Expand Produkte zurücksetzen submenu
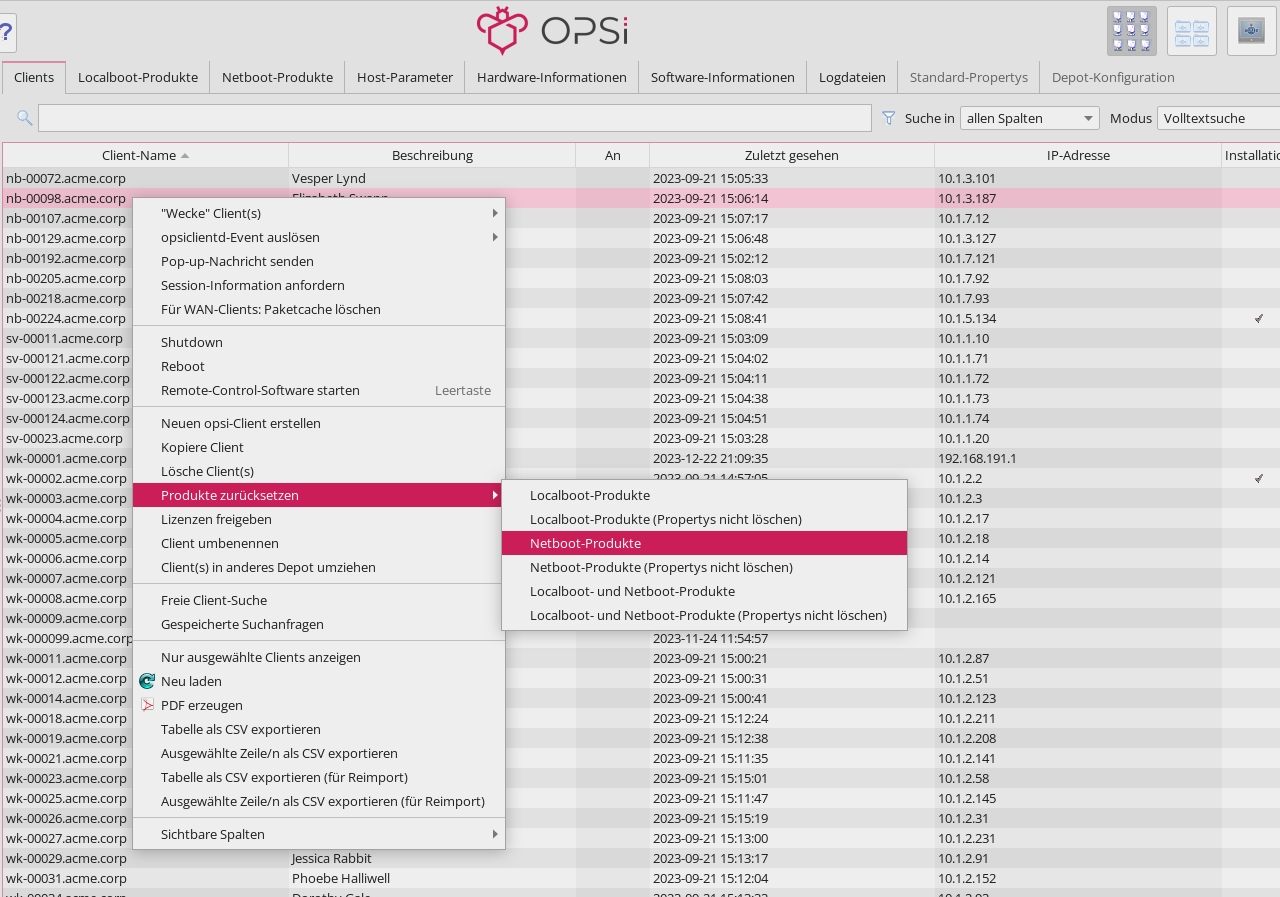This screenshot has height=897, width=1280. coord(319,495)
